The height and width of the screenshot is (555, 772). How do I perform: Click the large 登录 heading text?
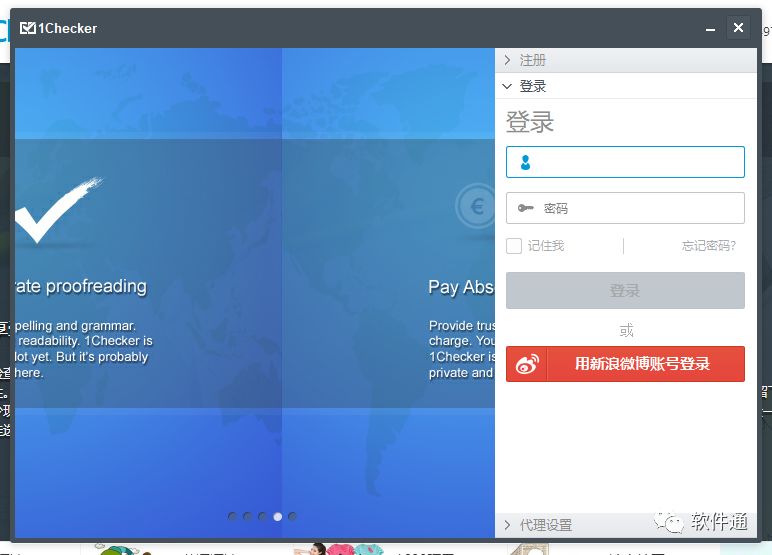tap(530, 122)
